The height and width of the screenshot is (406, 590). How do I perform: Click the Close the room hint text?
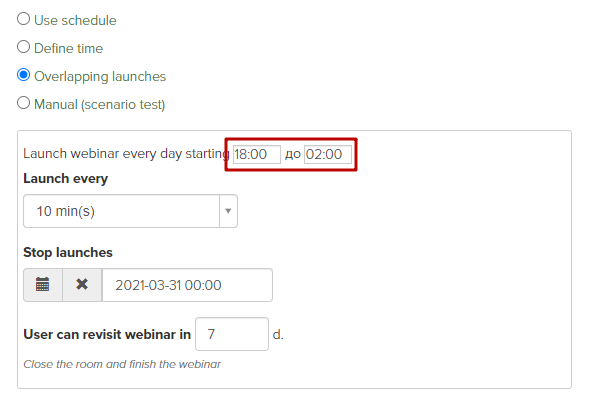tap(122, 364)
